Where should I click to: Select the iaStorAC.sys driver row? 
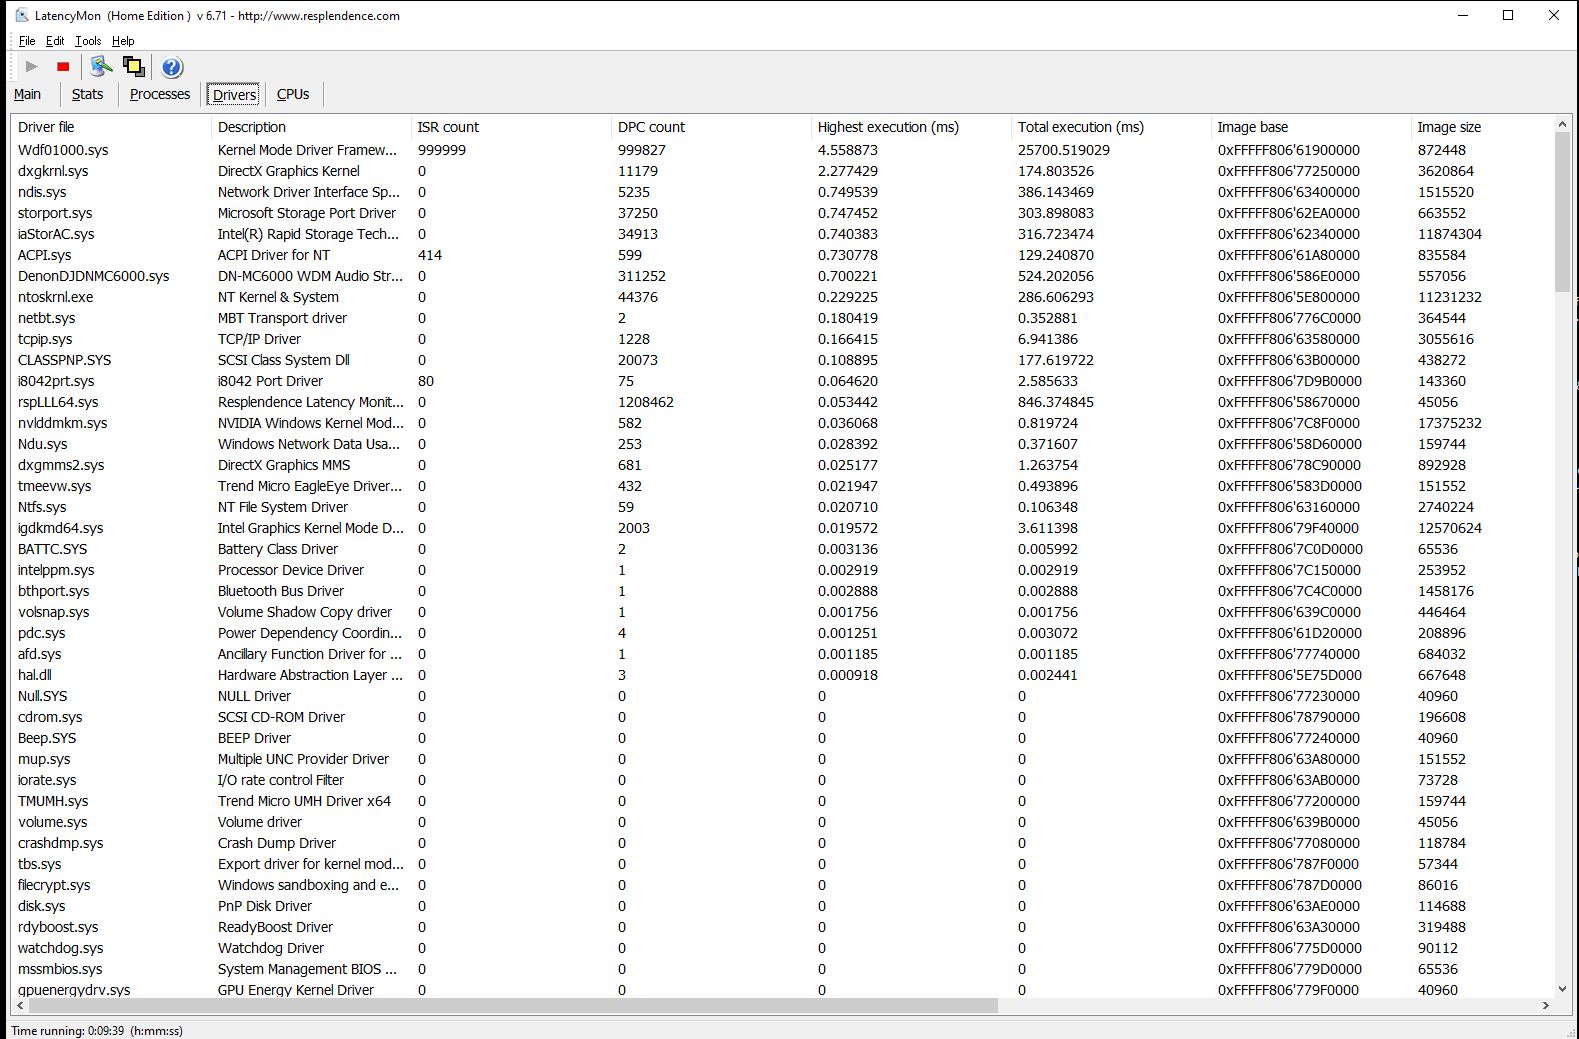coord(782,234)
